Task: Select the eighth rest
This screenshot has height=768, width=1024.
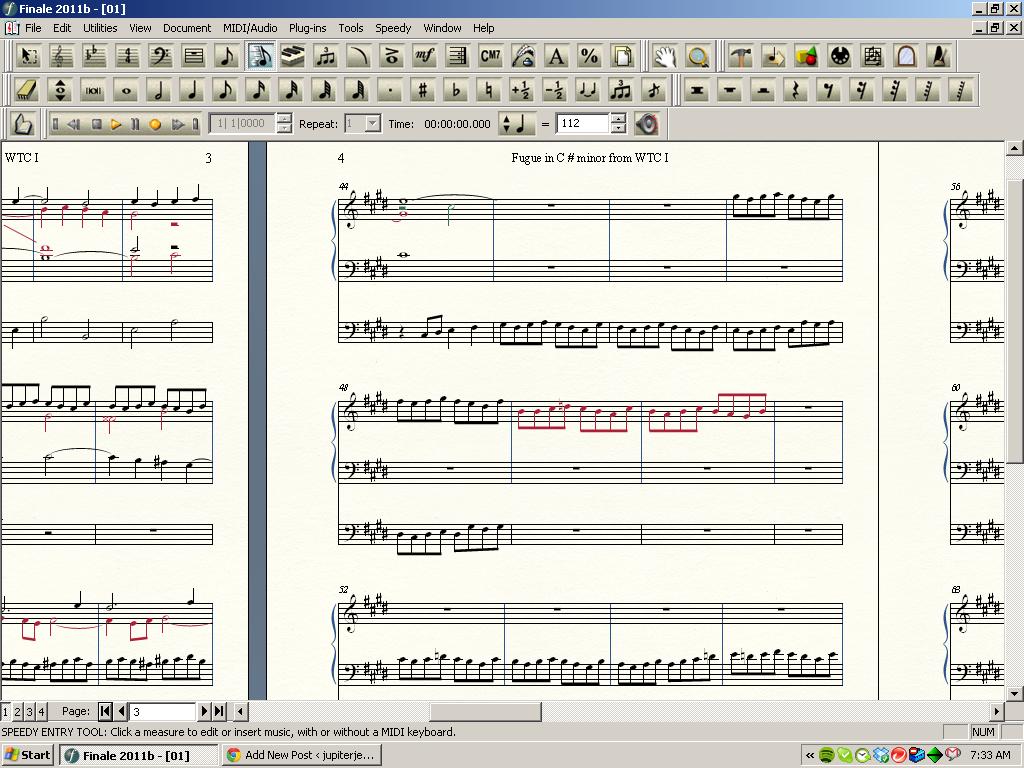Action: [829, 90]
